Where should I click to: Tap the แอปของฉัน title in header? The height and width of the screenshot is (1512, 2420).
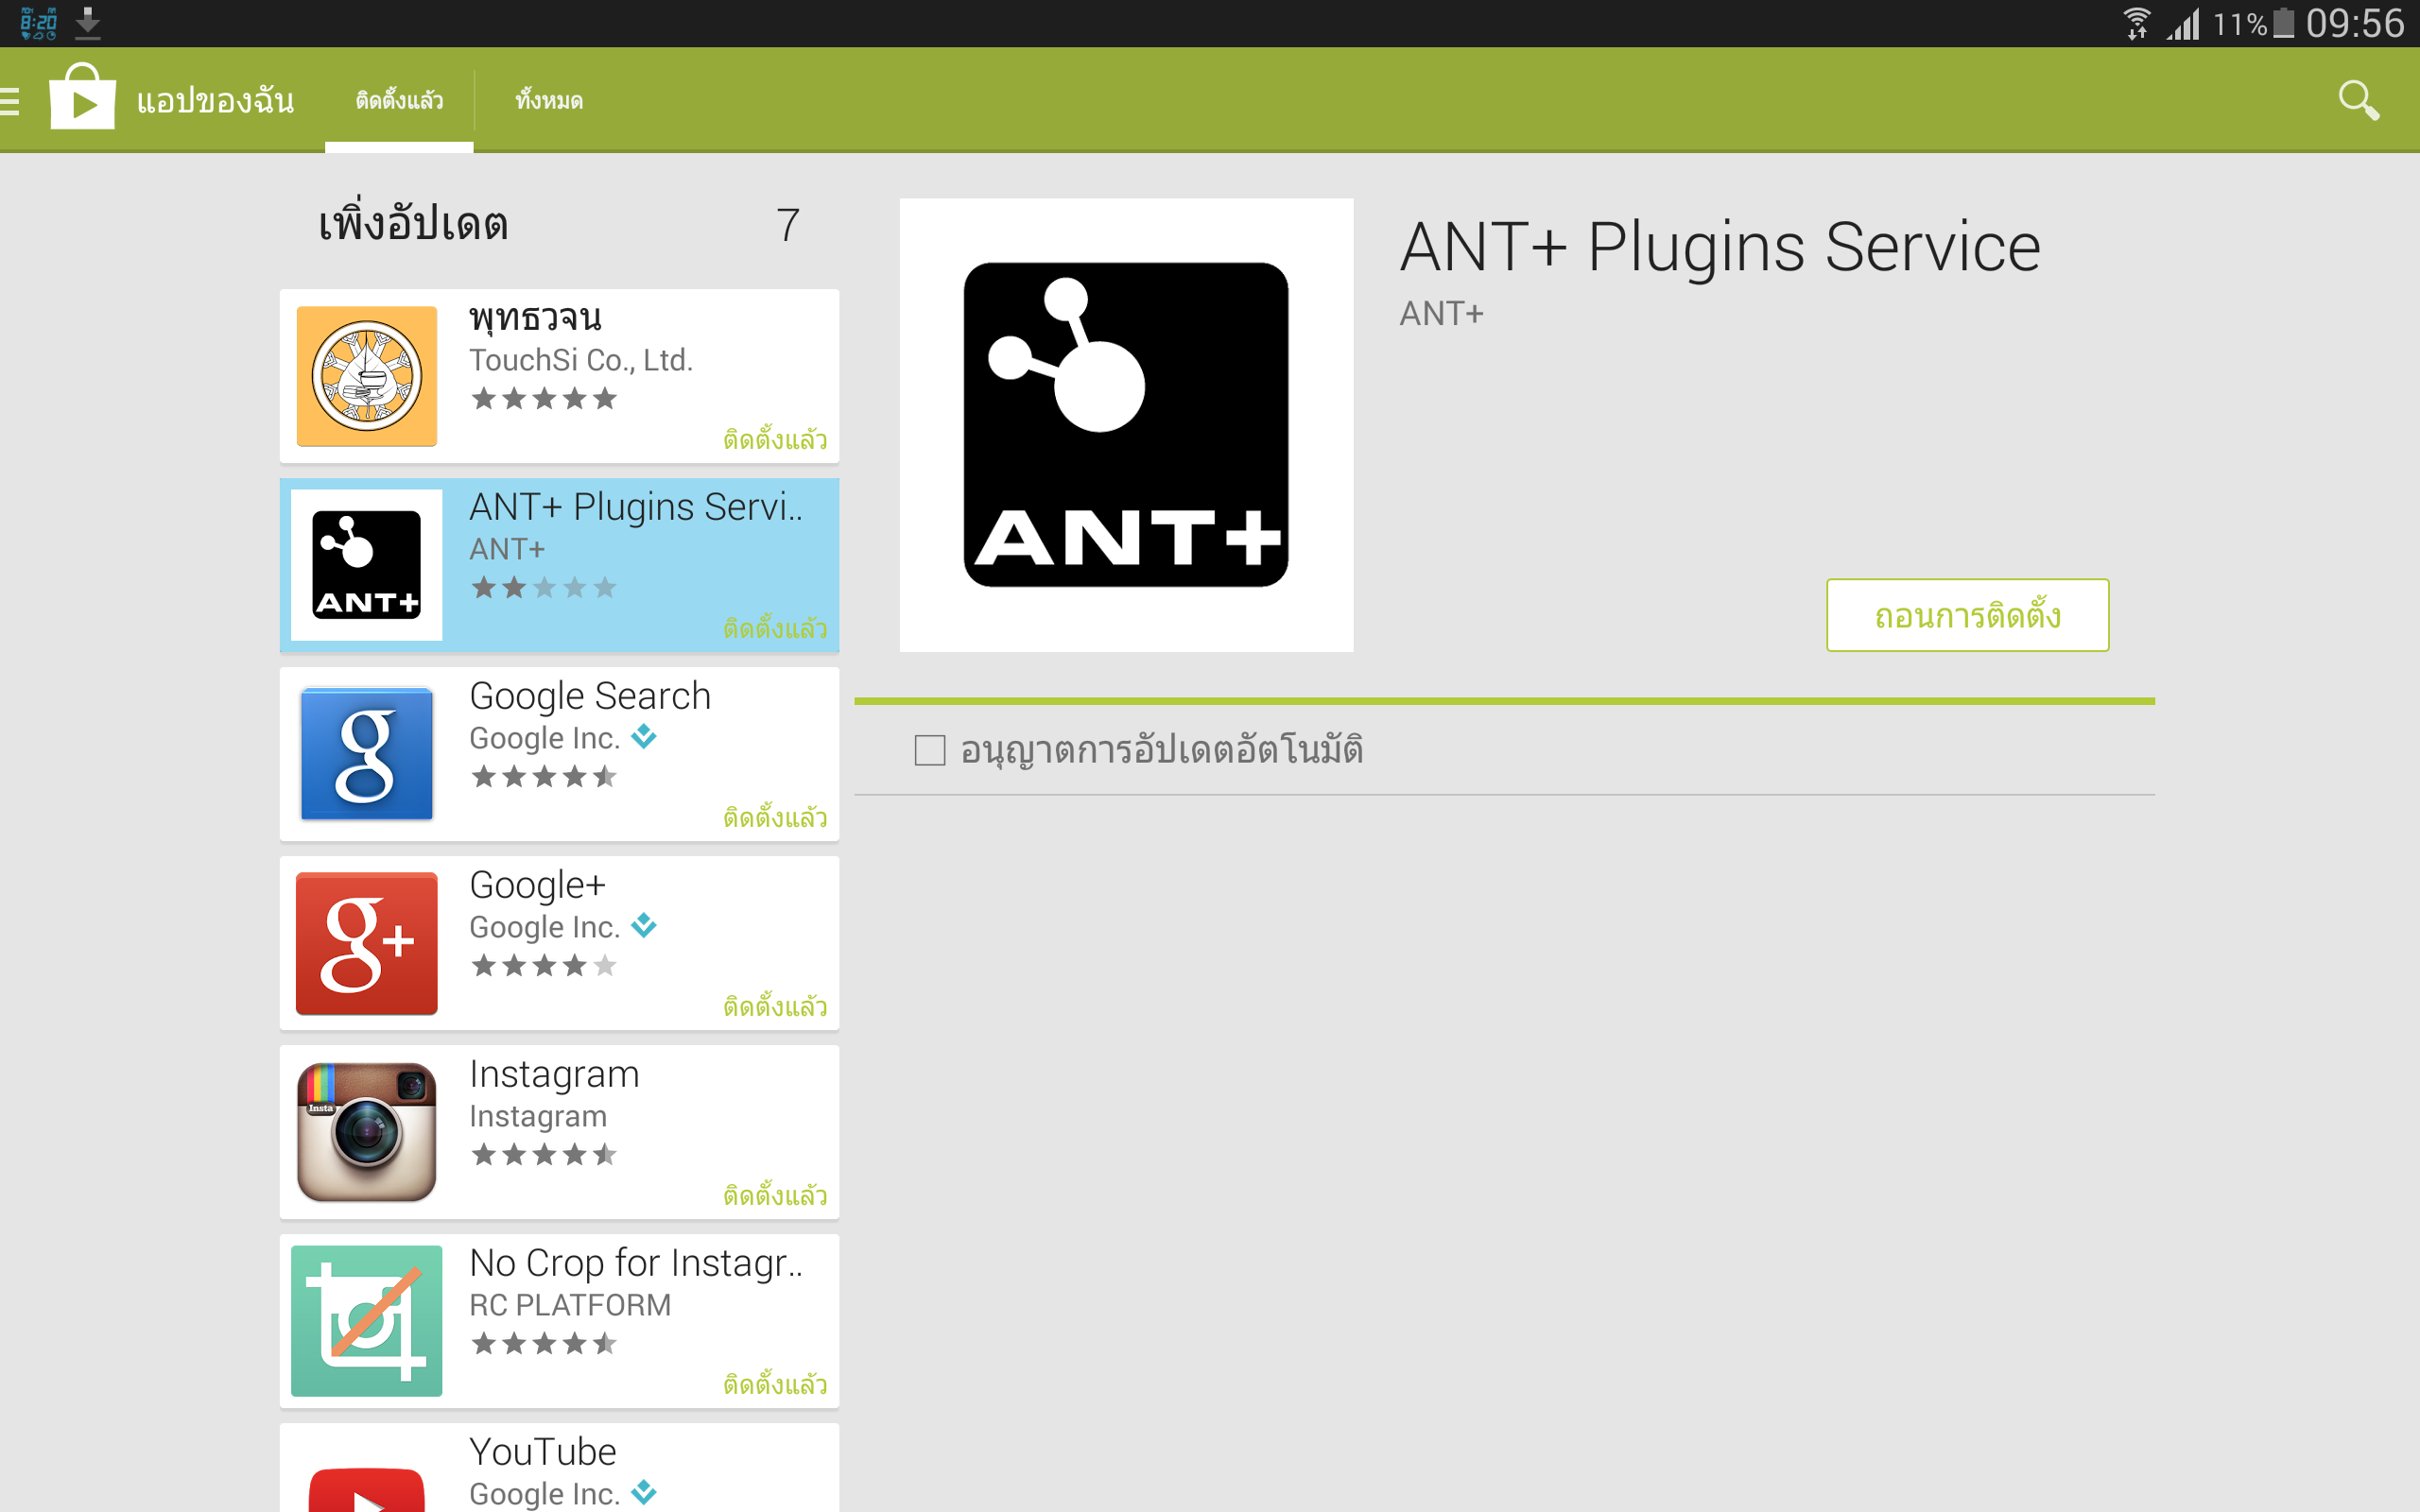point(215,101)
